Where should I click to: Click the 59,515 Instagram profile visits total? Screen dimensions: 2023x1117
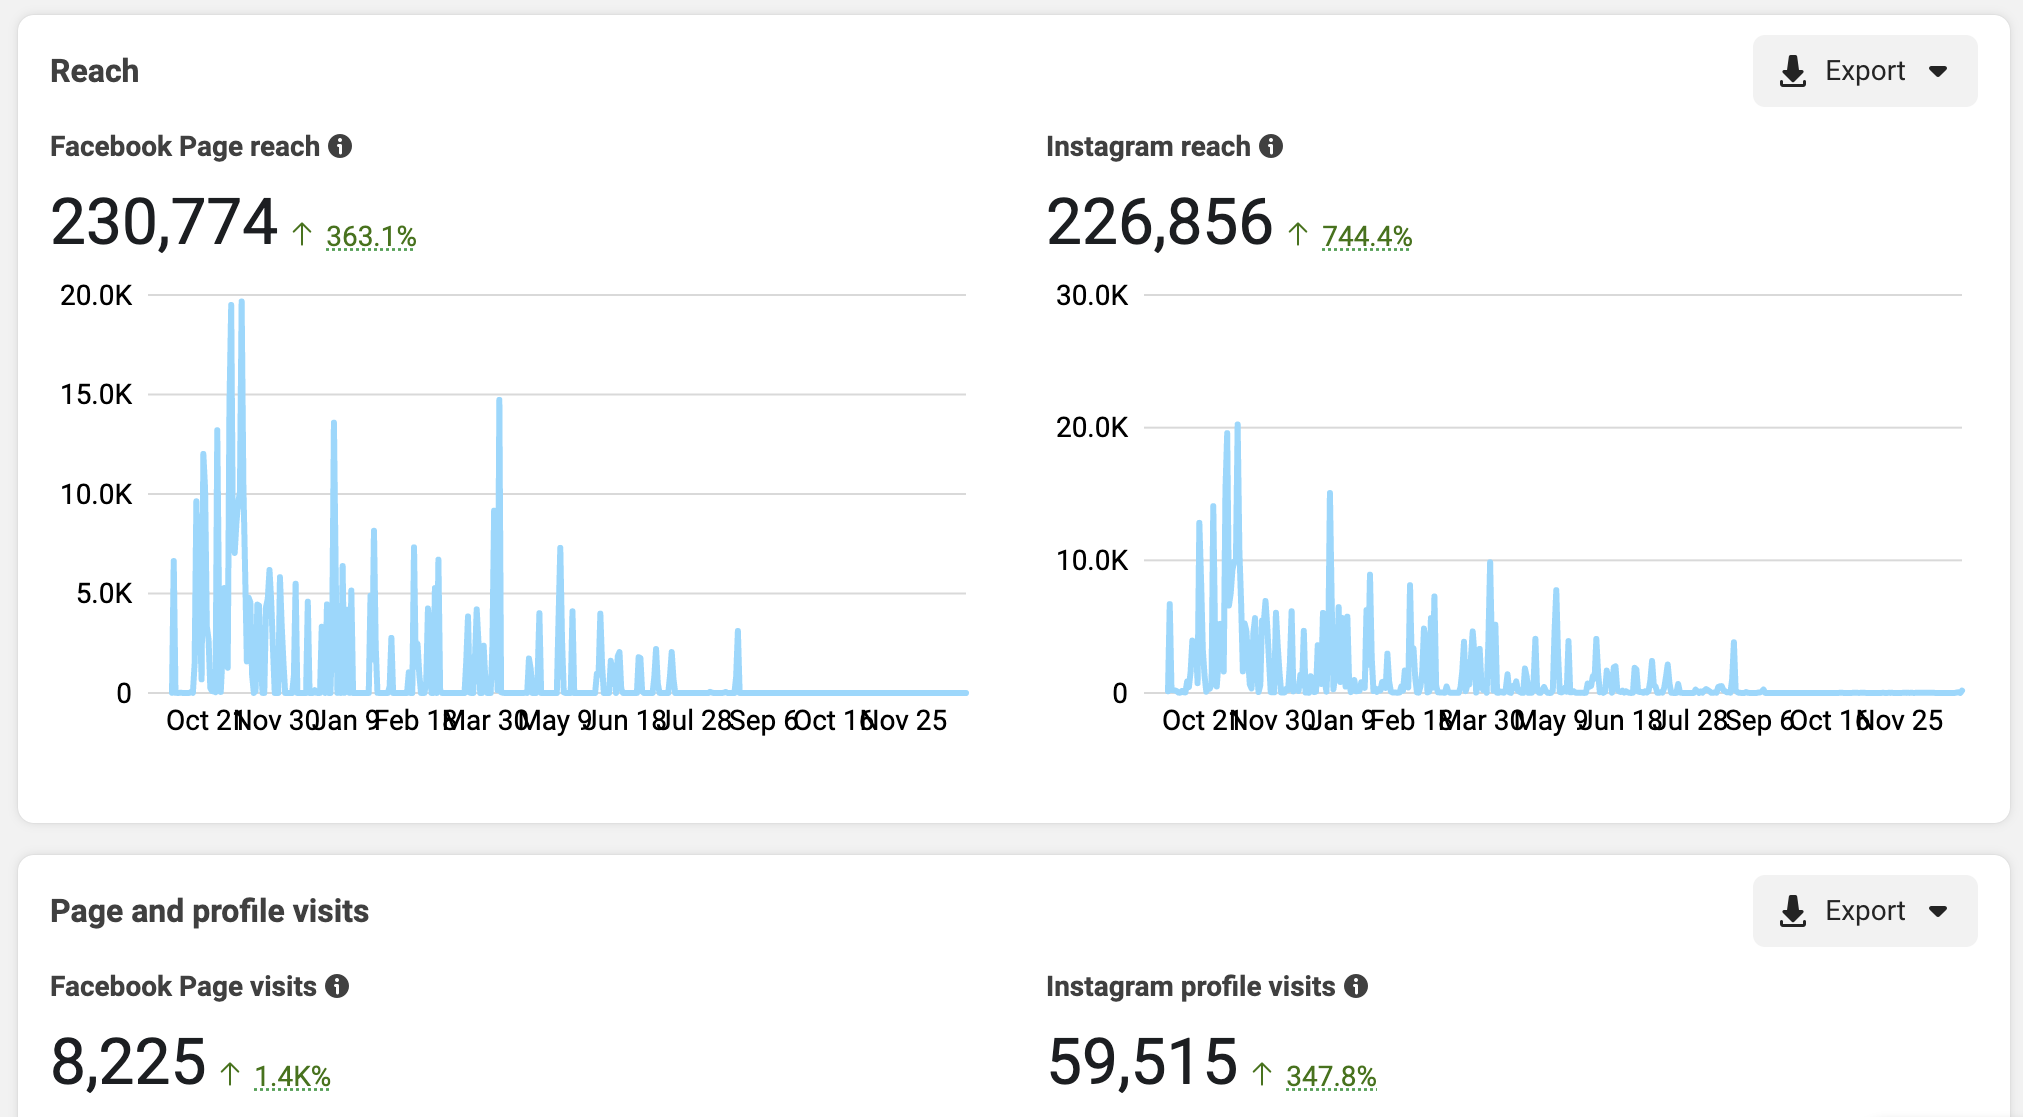pos(1143,1062)
